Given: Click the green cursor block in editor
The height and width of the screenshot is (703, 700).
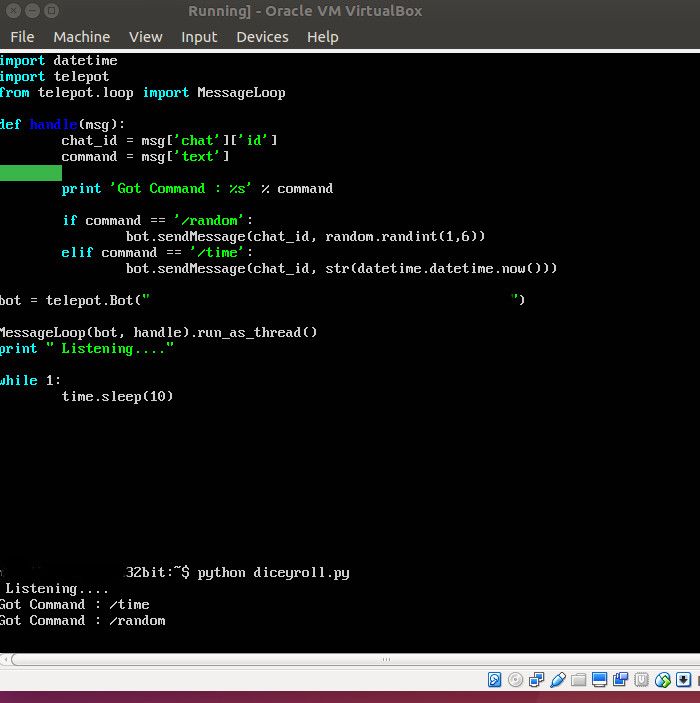Looking at the screenshot, I should click(x=31, y=173).
